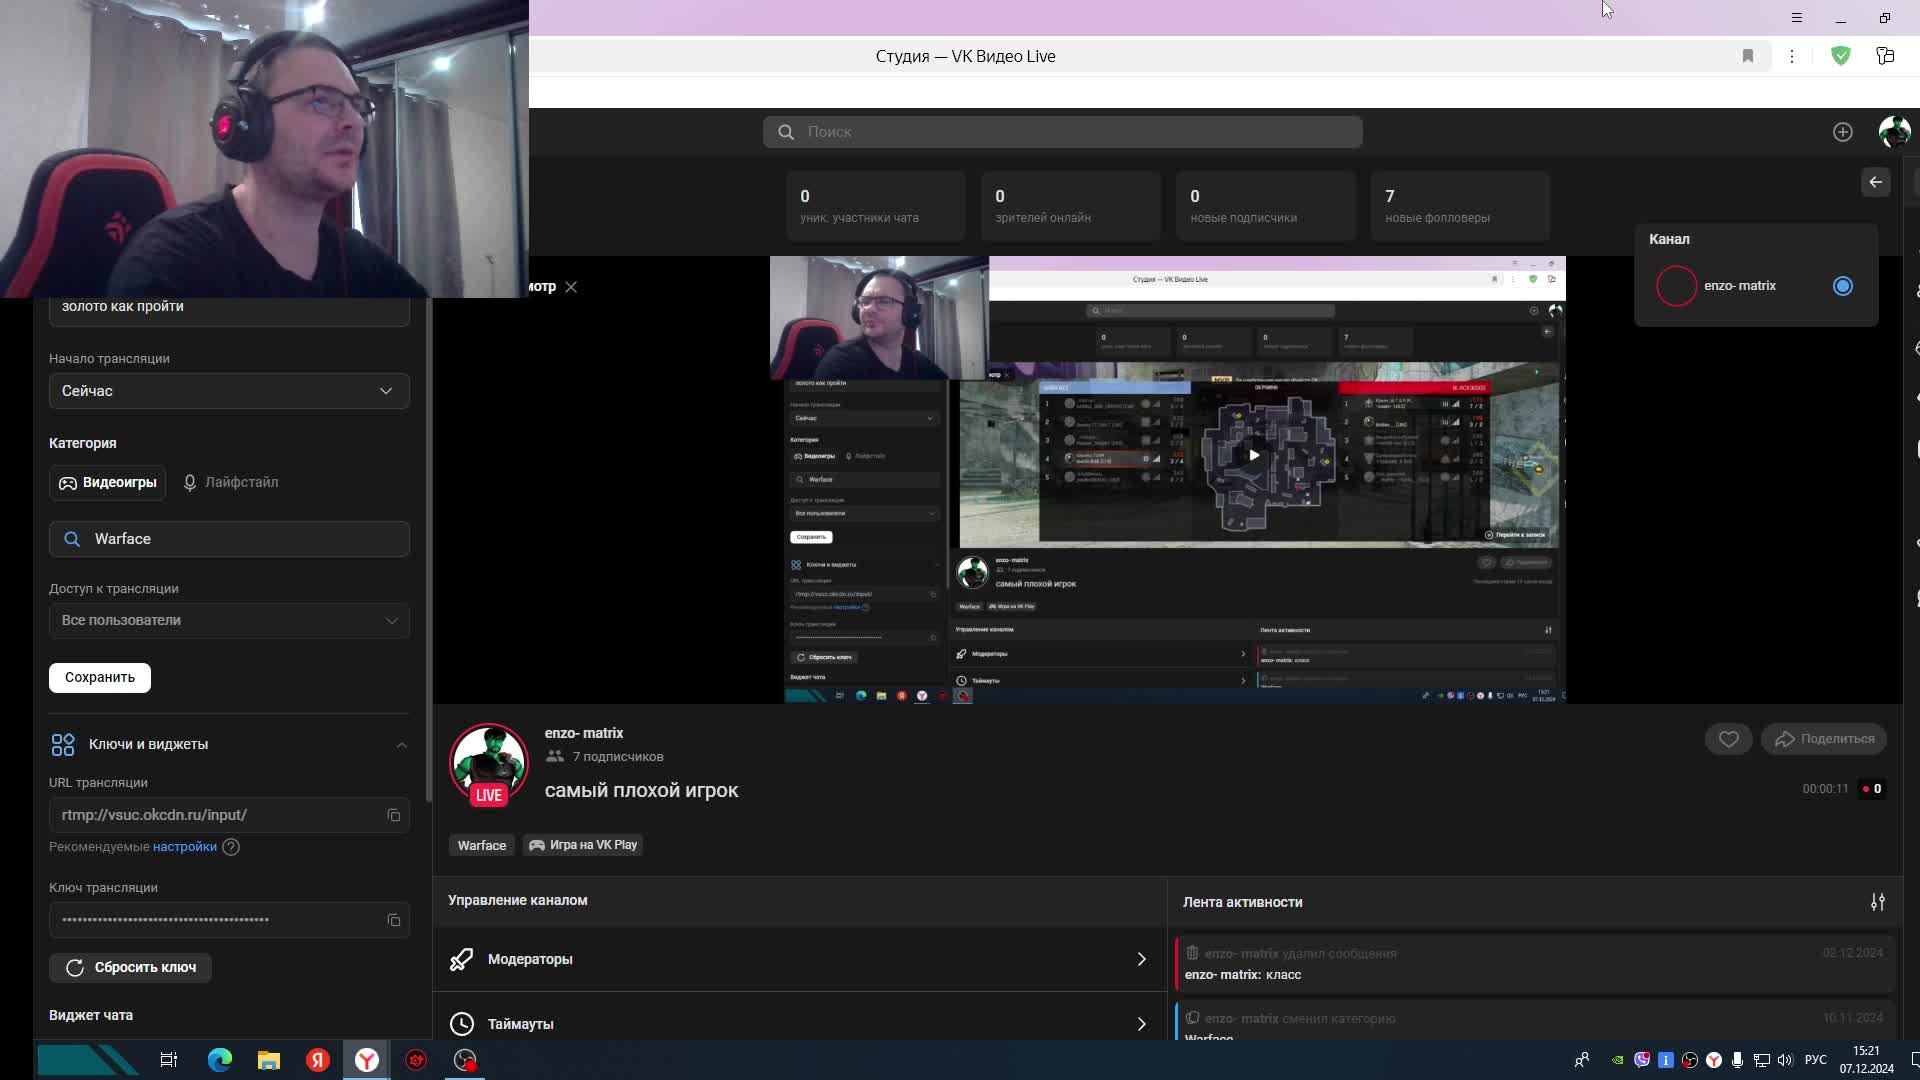Open the browser three-dot page menu
The width and height of the screenshot is (1920, 1080).
pos(1792,56)
